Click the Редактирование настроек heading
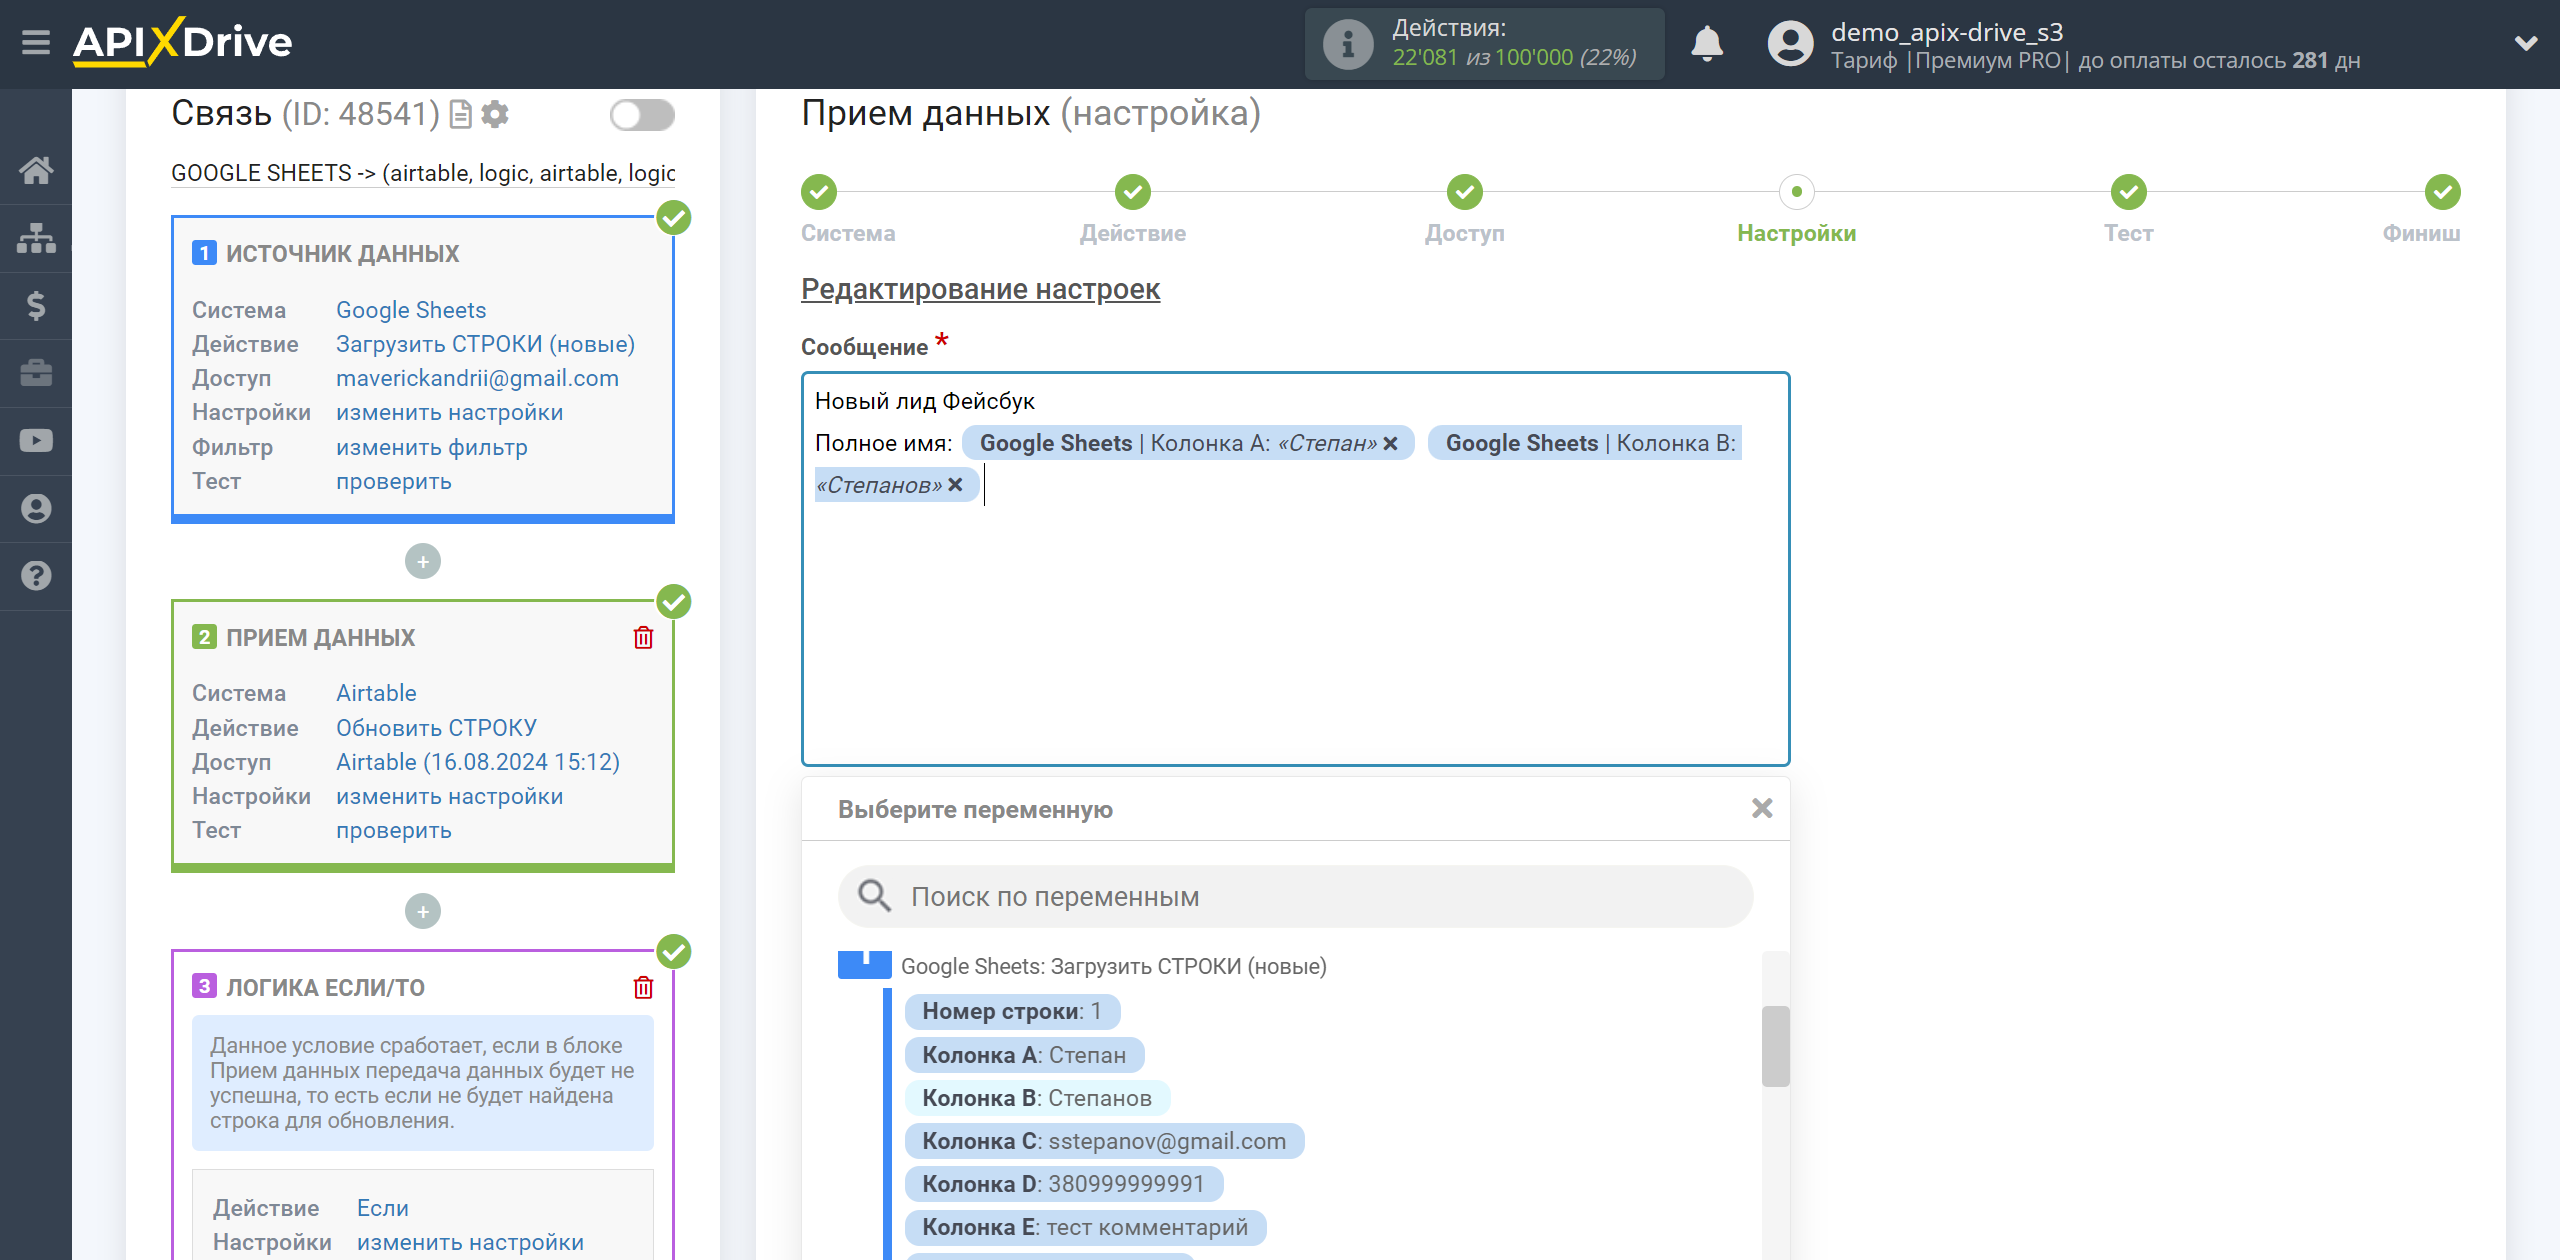Viewport: 2560px width, 1260px height. [980, 289]
